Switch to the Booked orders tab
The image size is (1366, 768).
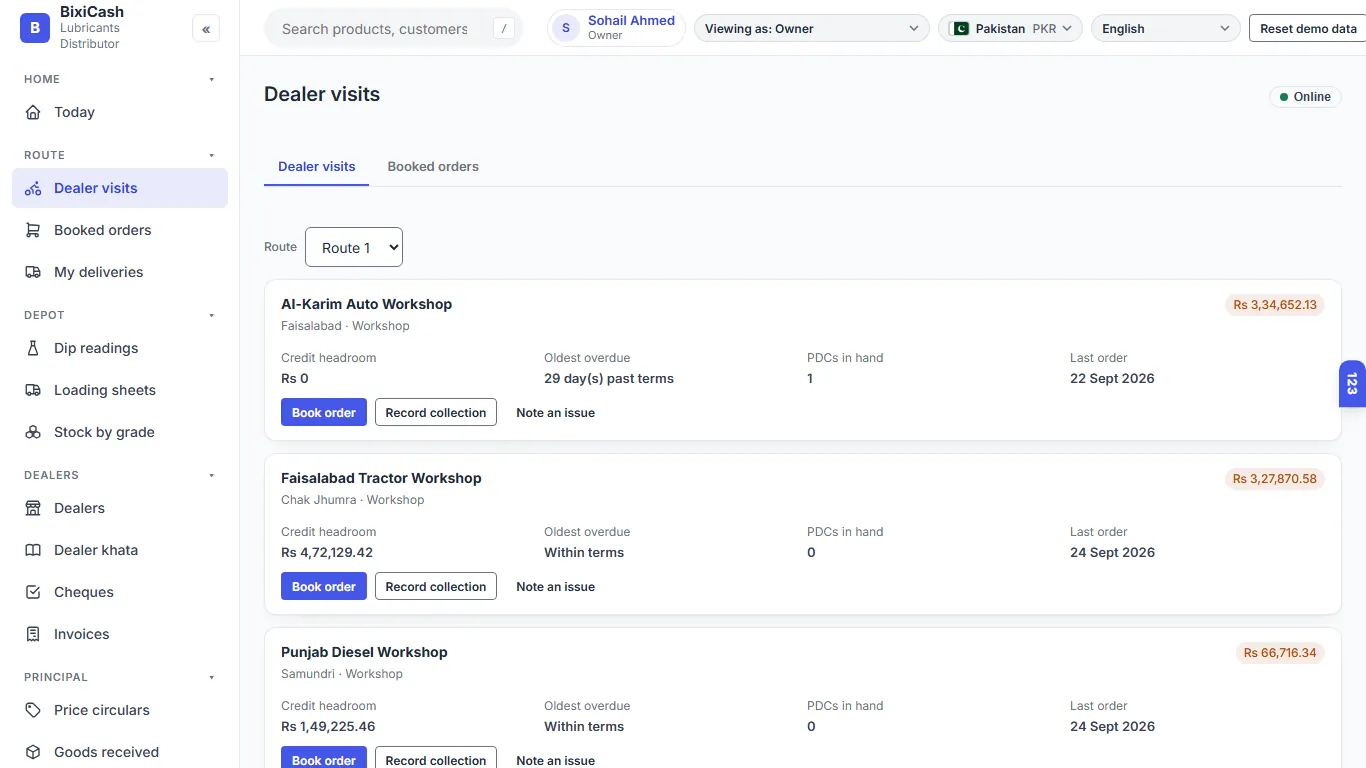[433, 167]
